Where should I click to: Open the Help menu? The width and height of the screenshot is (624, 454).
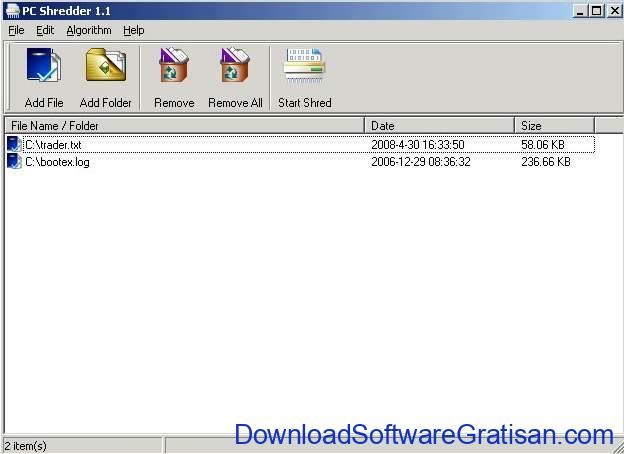pyautogui.click(x=134, y=30)
